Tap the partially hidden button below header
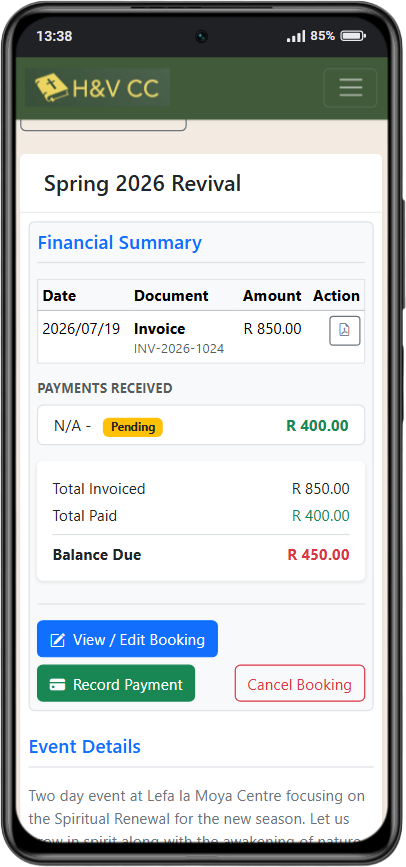This screenshot has height=867, width=406. 103,125
